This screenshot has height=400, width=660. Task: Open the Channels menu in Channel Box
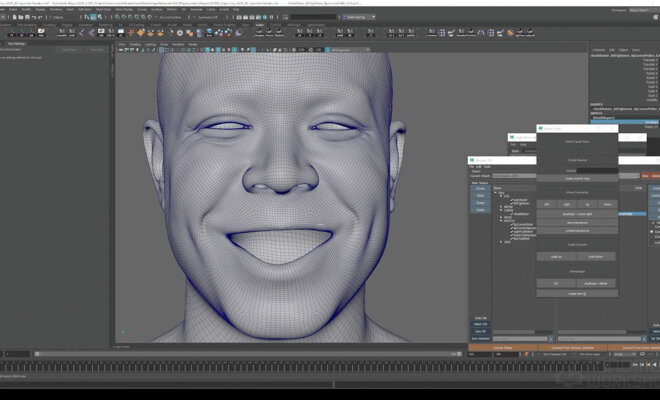click(x=599, y=50)
